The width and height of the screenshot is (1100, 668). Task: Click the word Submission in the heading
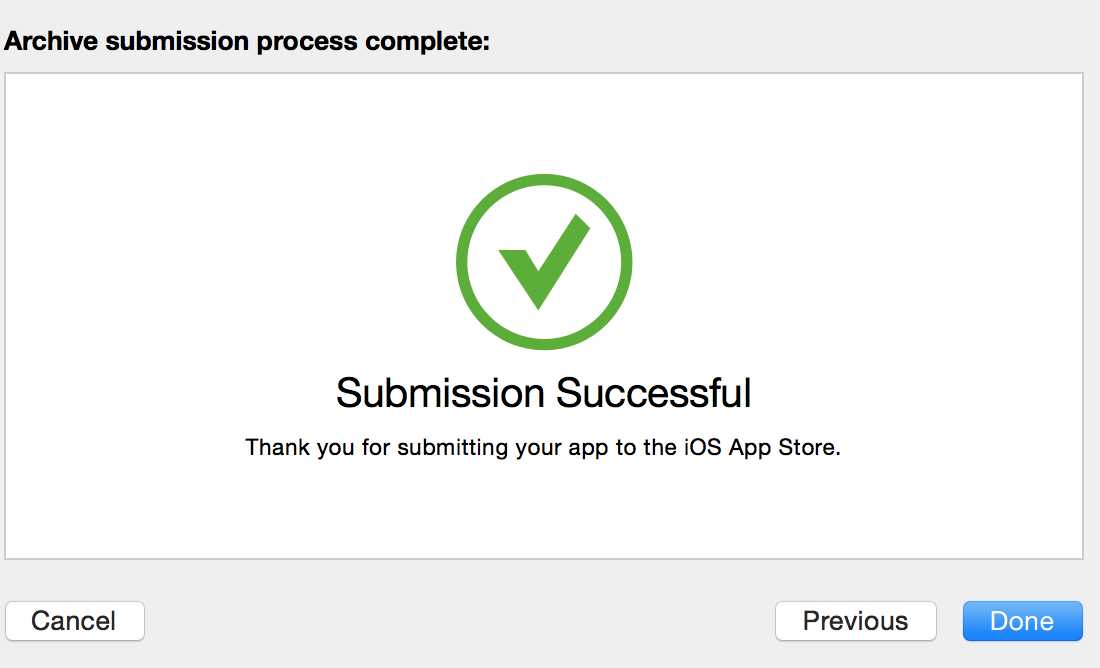pos(440,392)
